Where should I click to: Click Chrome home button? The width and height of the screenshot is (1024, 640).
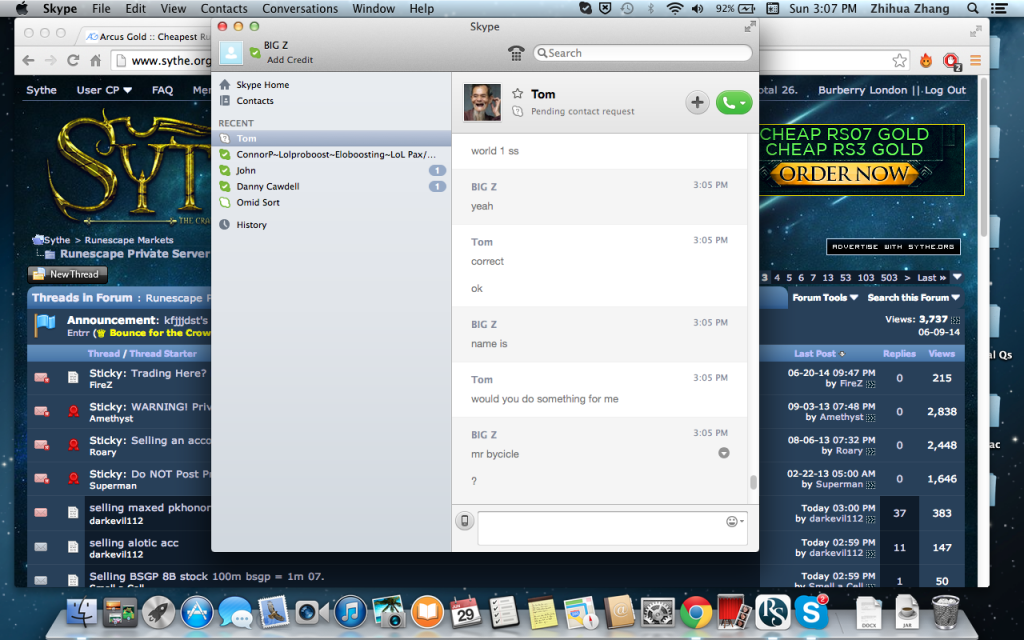95,61
